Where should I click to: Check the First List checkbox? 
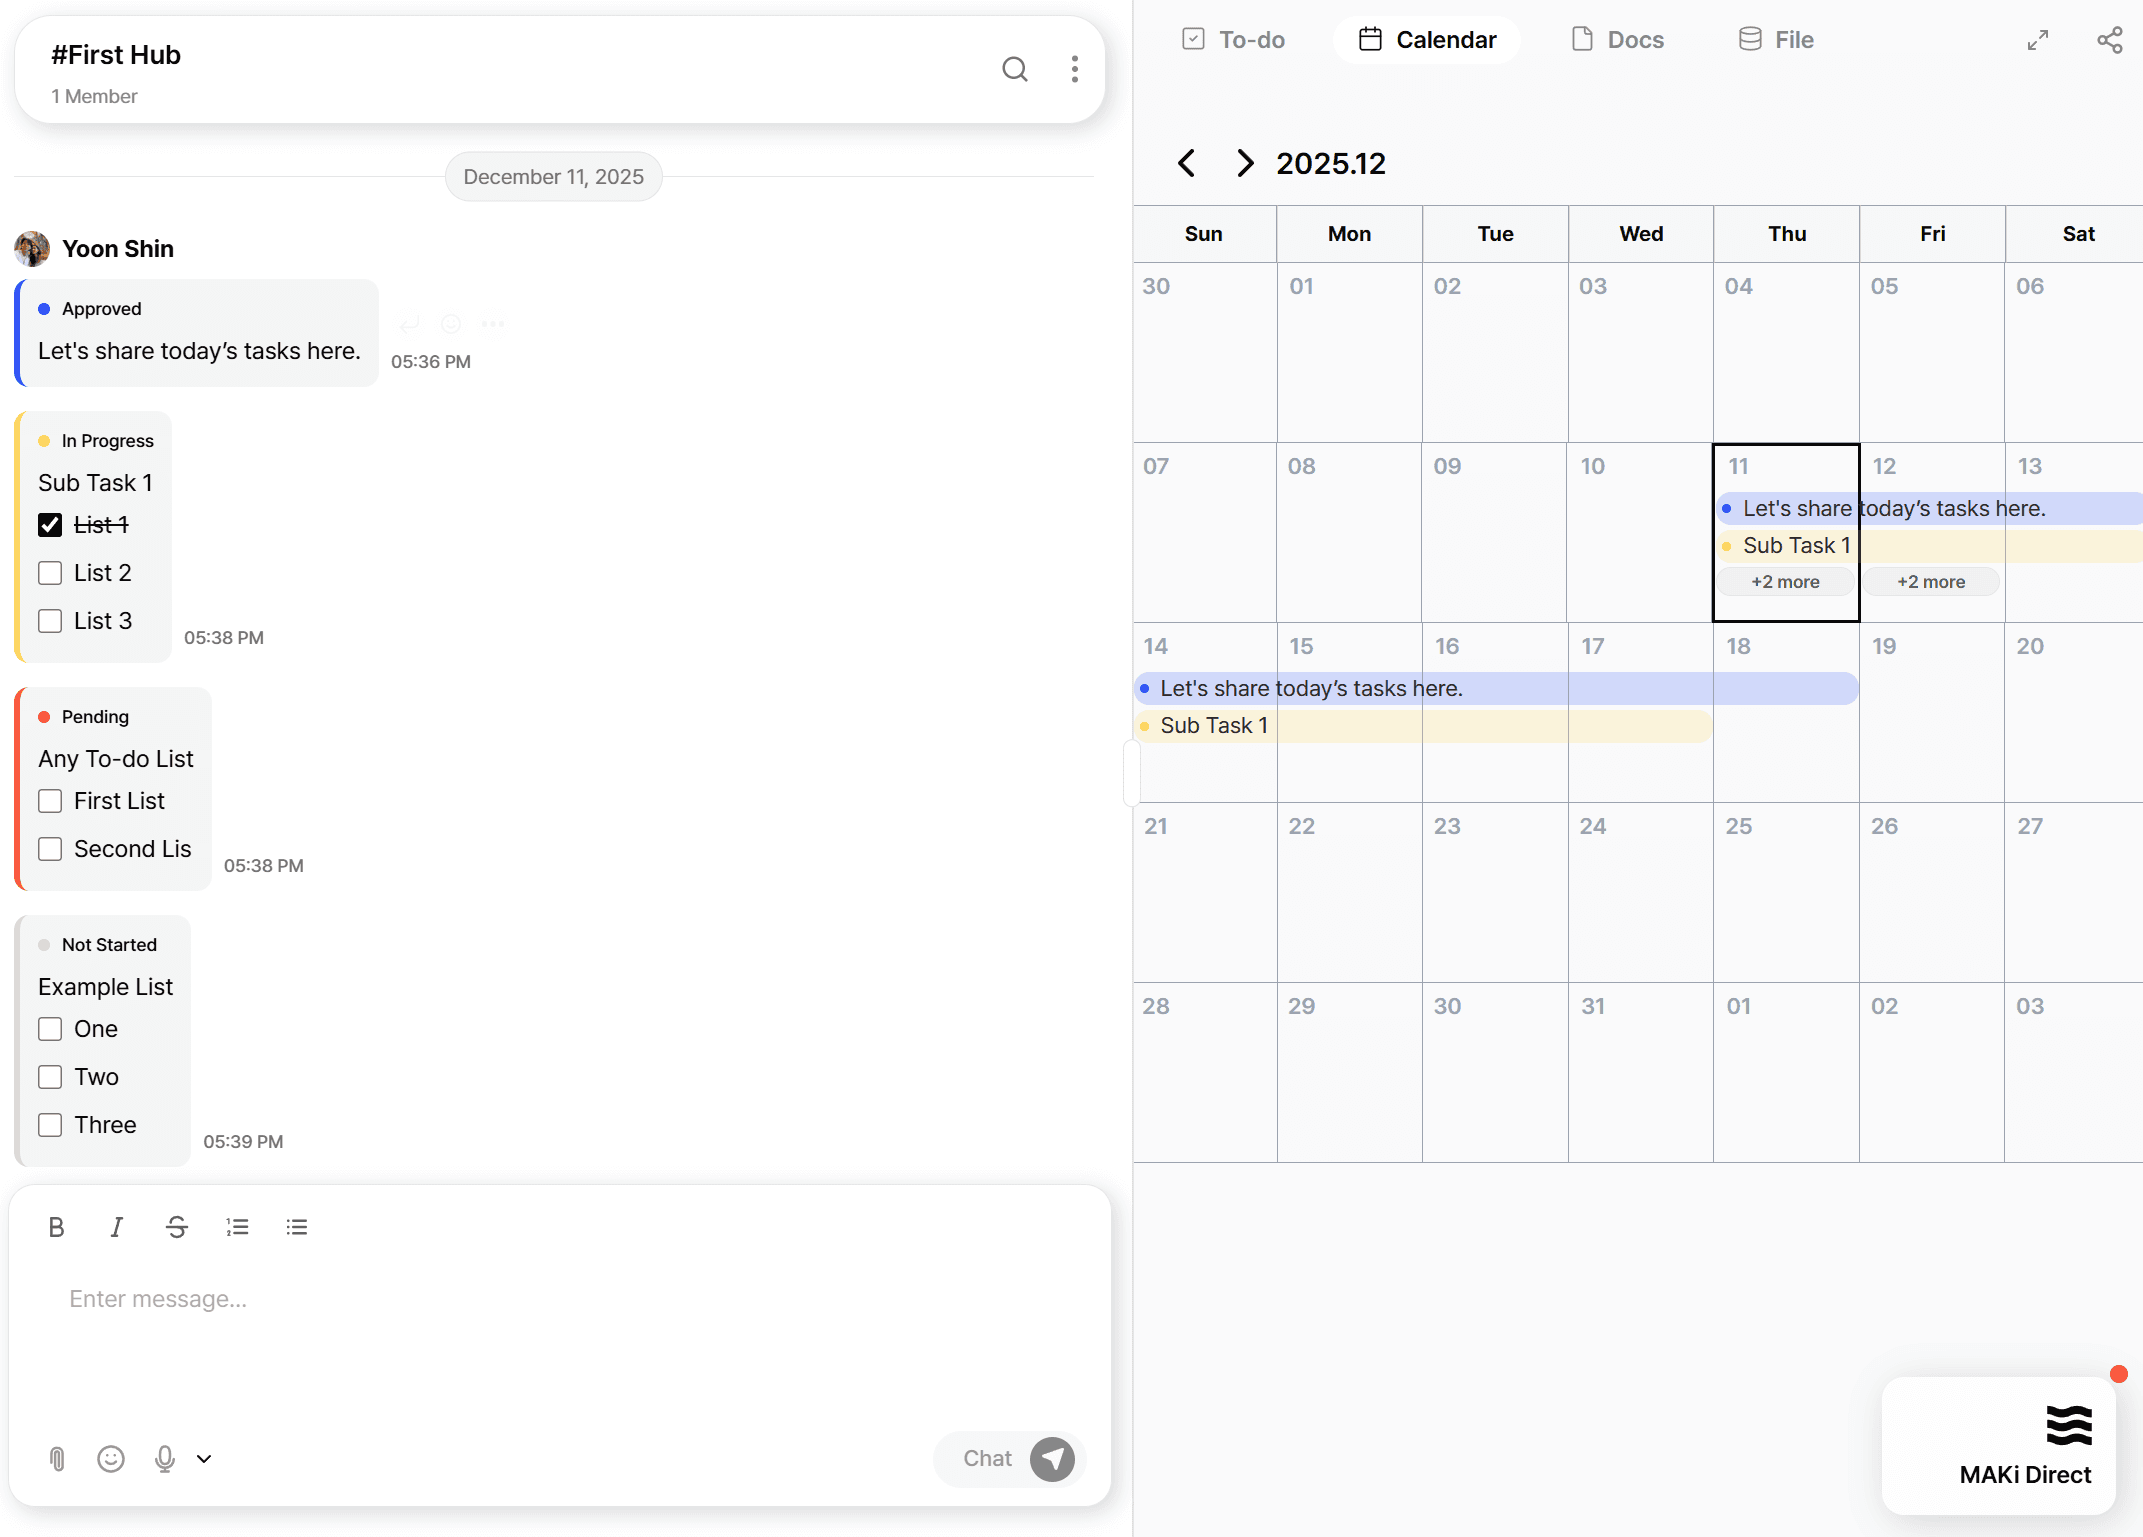tap(50, 801)
